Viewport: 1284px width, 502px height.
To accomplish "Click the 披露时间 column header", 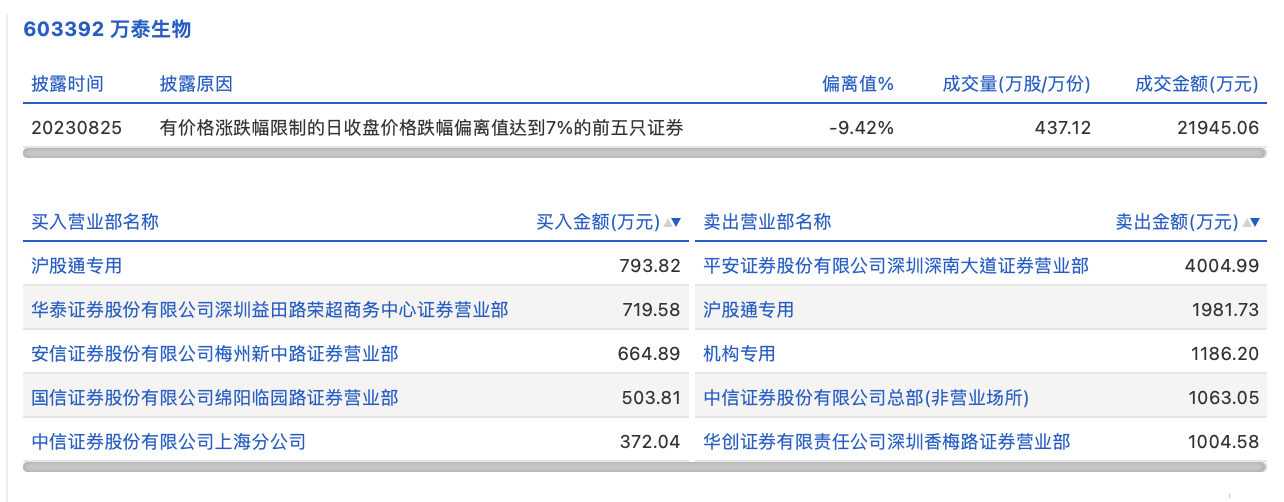I will pos(67,84).
